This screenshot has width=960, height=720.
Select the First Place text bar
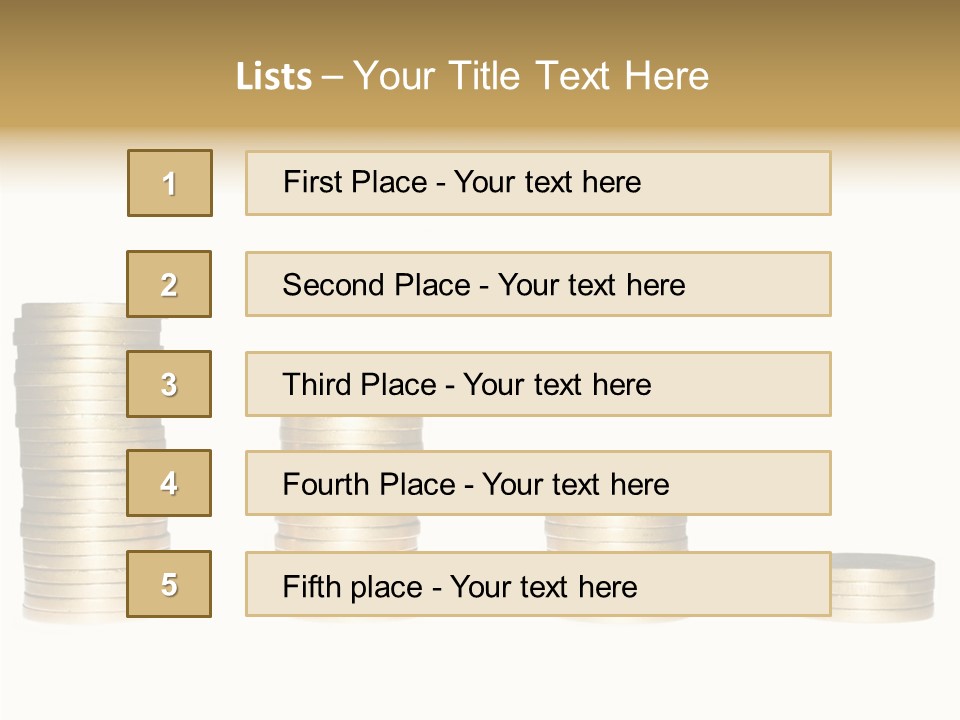(538, 183)
